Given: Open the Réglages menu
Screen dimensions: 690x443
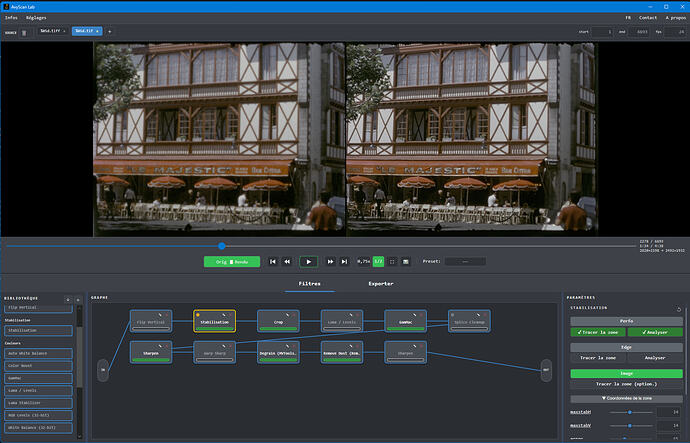Looking at the screenshot, I should (x=36, y=18).
